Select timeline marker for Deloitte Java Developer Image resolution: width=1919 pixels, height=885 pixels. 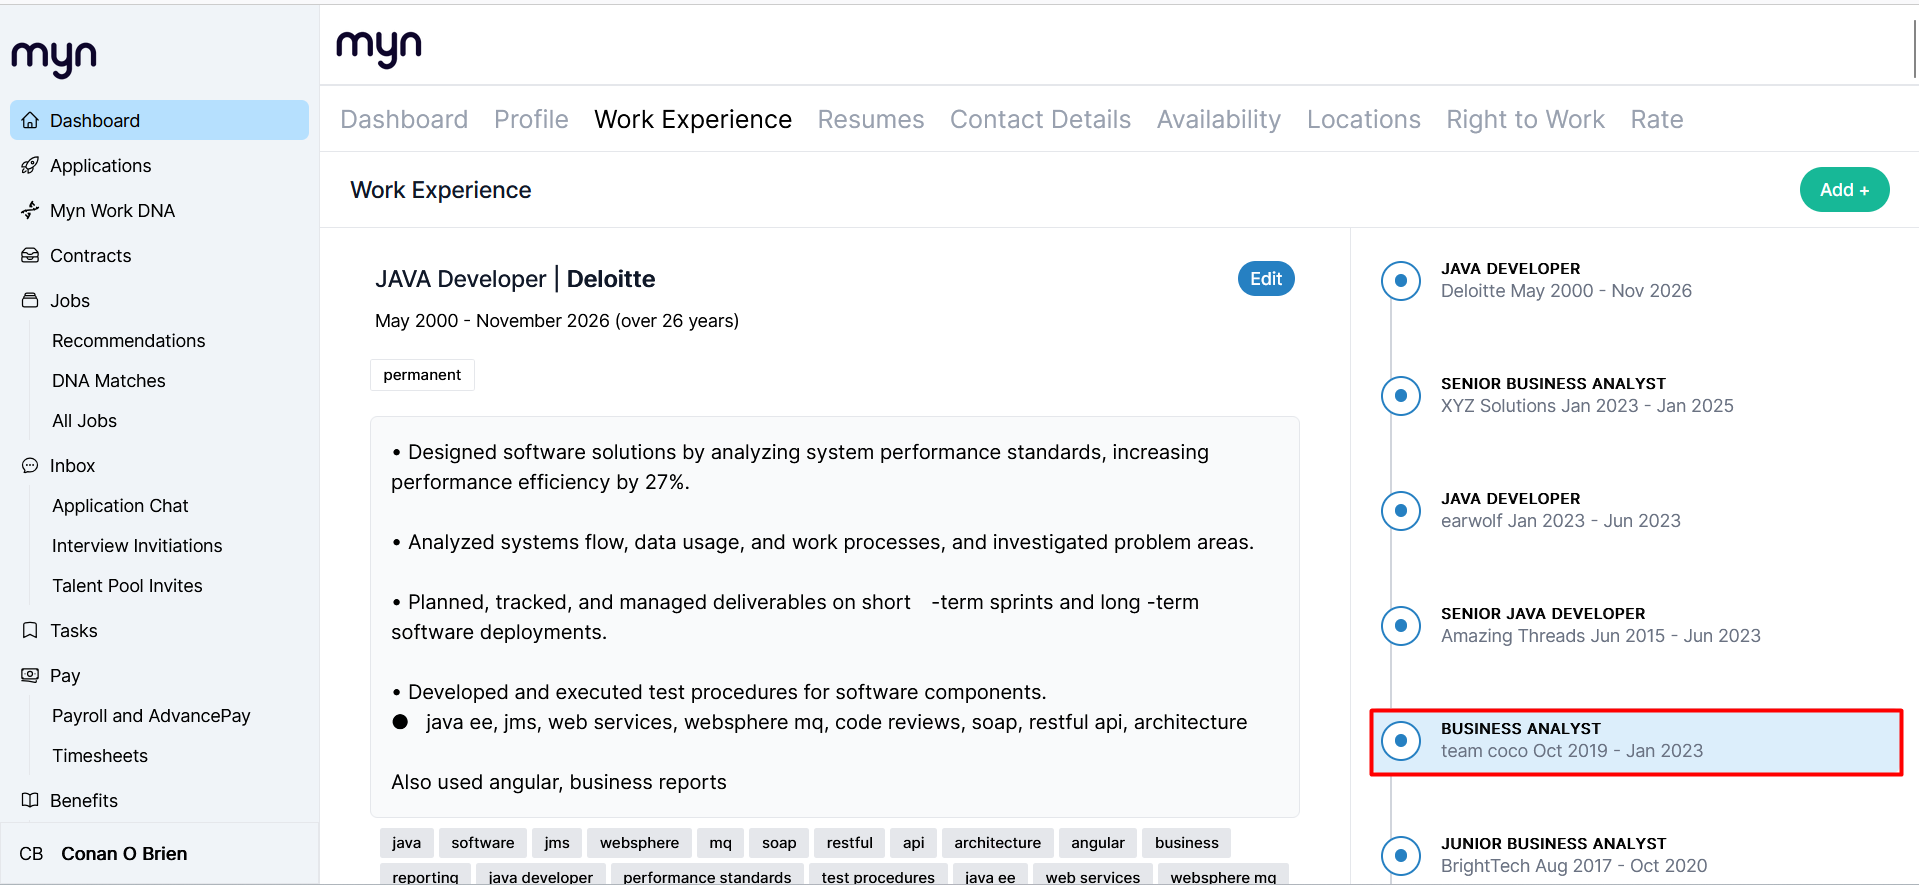click(1401, 281)
